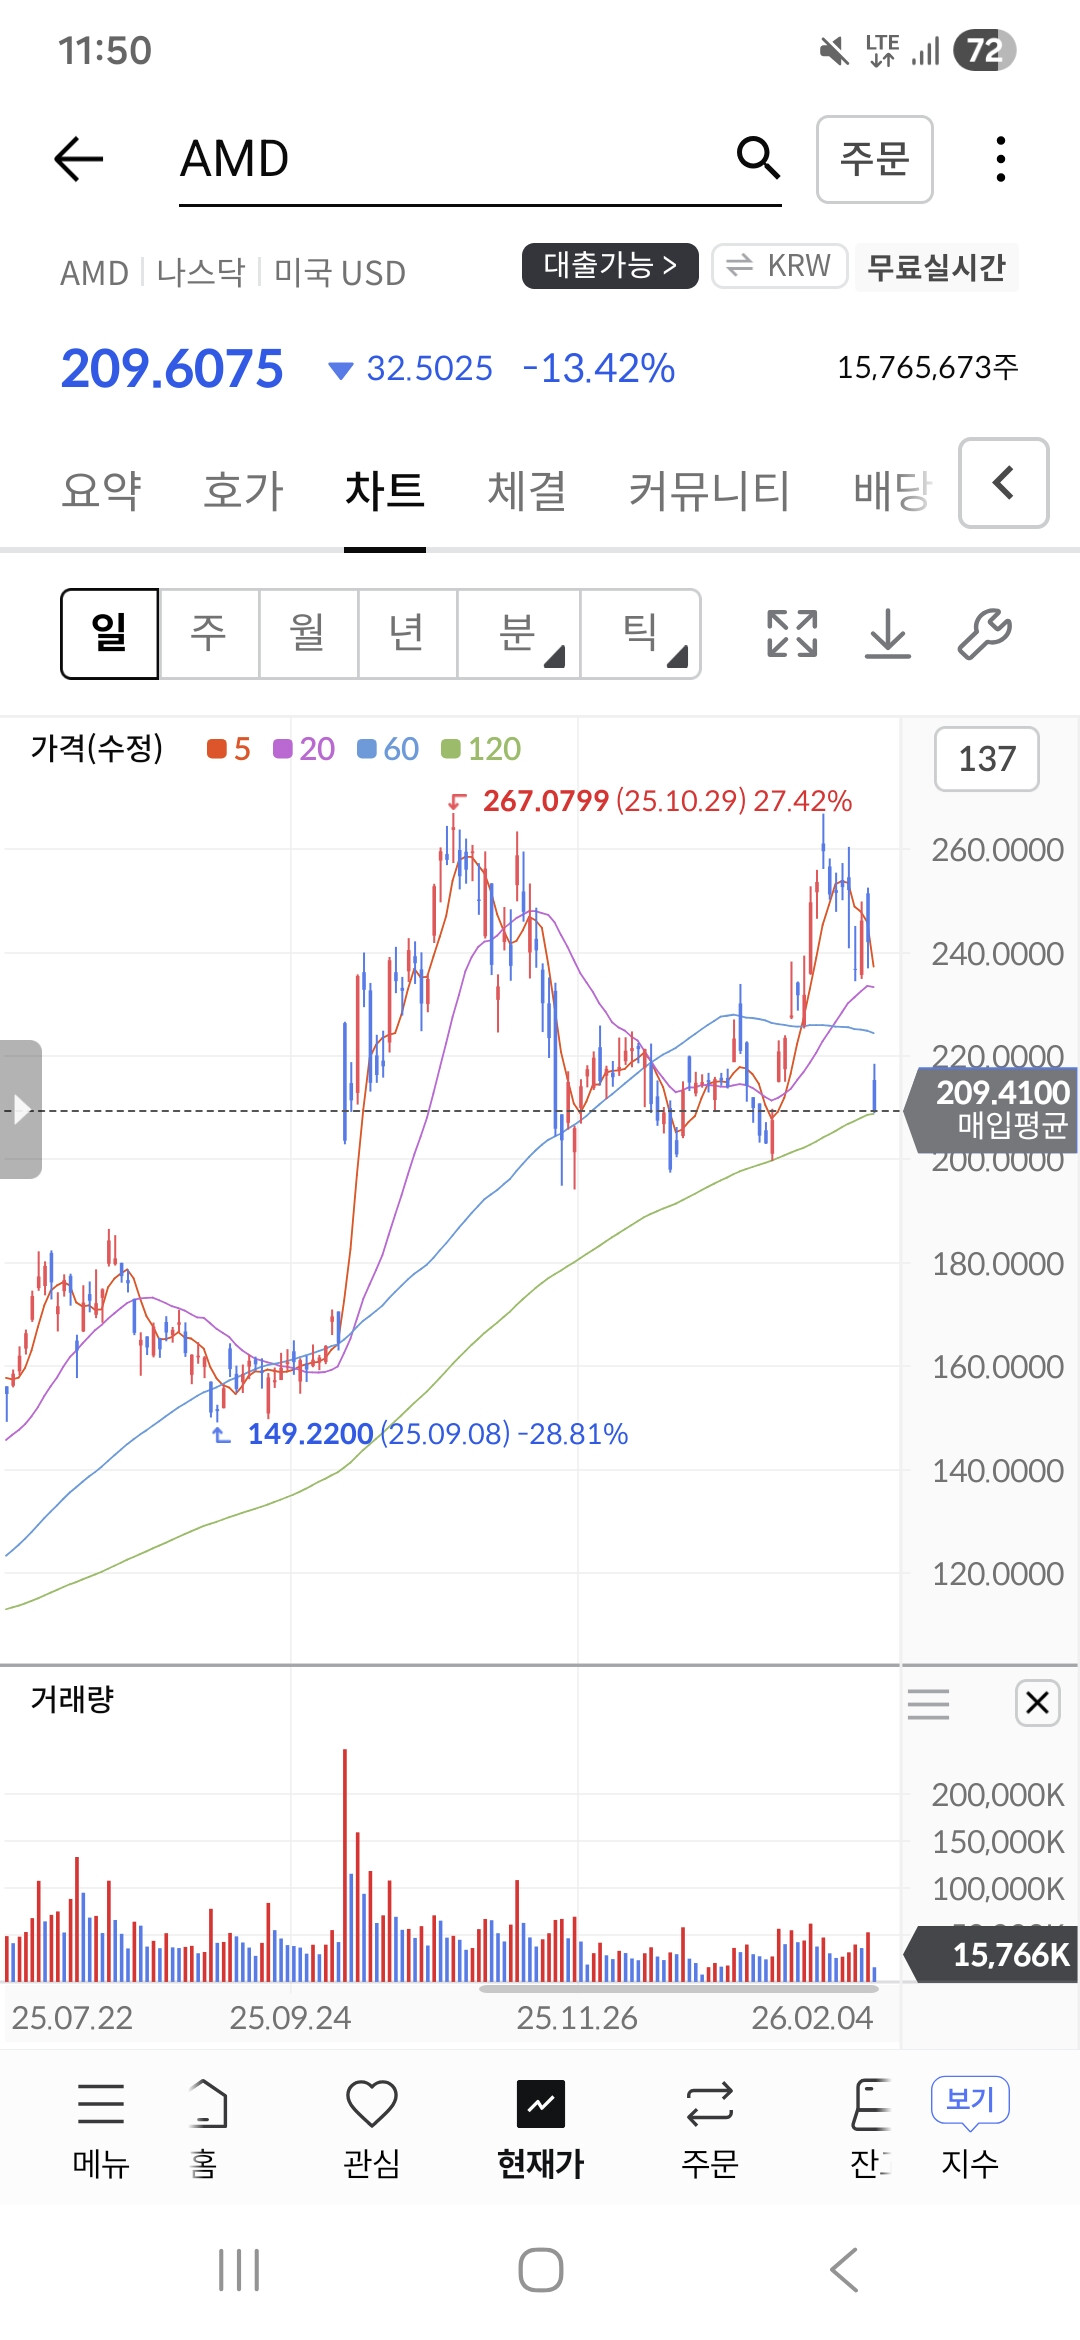Screen dimensions: 1080x2340
Task: Select the 차트 tab
Action: (x=385, y=491)
